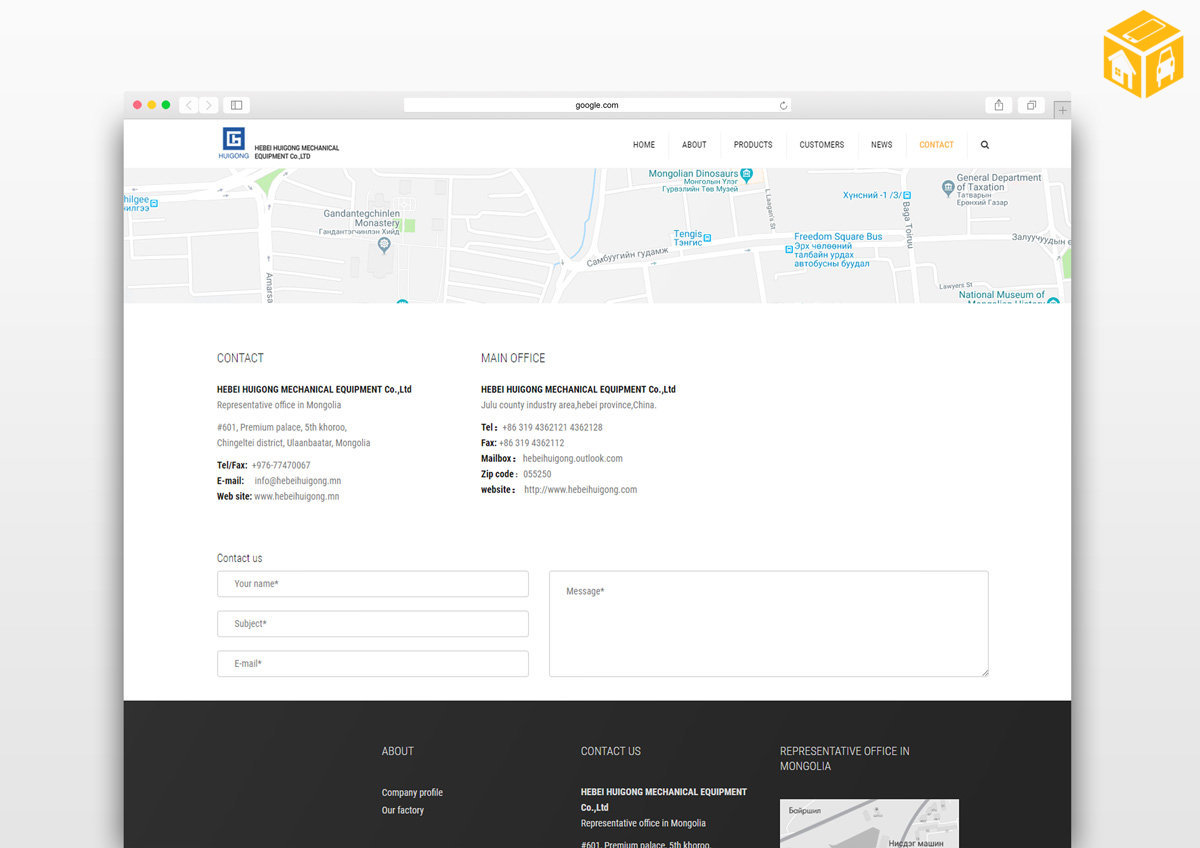Click the browser forward arrow button
The image size is (1200, 848).
click(208, 105)
